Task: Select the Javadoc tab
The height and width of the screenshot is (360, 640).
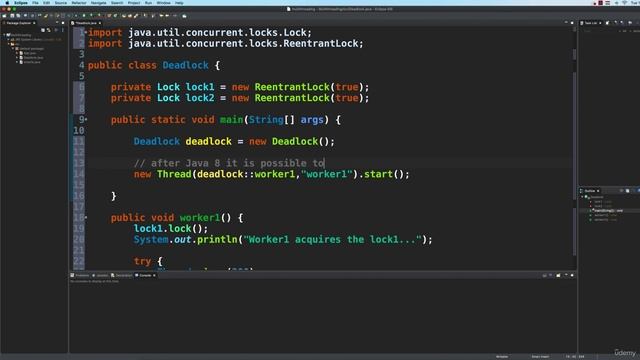Action: point(100,275)
